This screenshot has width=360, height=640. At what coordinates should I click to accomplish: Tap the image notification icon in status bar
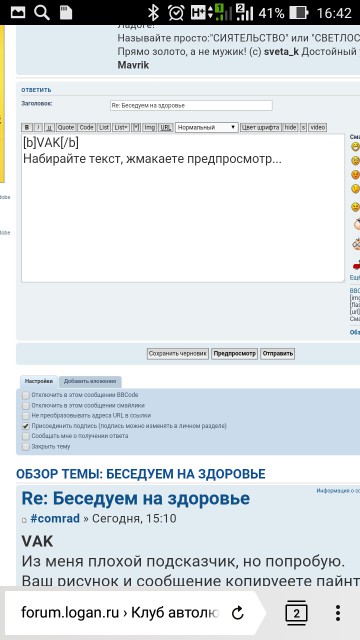click(x=18, y=13)
